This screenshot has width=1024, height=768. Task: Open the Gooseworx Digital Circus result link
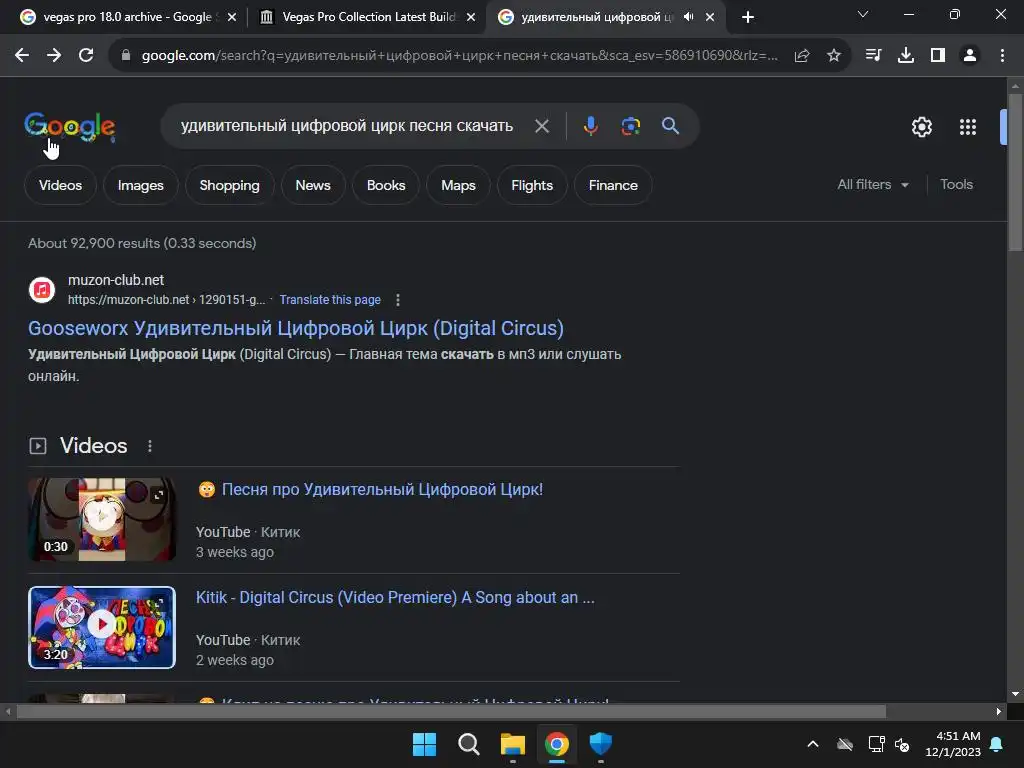click(296, 328)
